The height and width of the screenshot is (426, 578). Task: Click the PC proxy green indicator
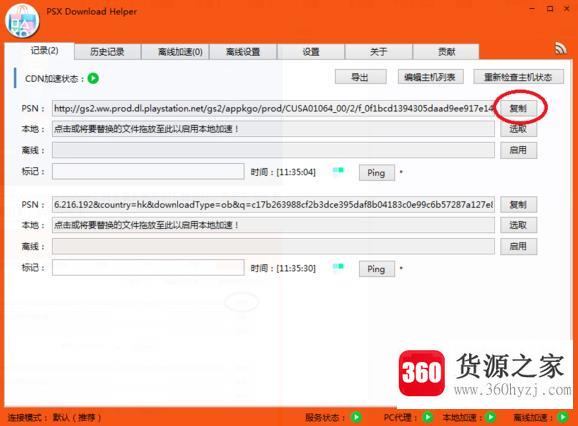click(427, 417)
